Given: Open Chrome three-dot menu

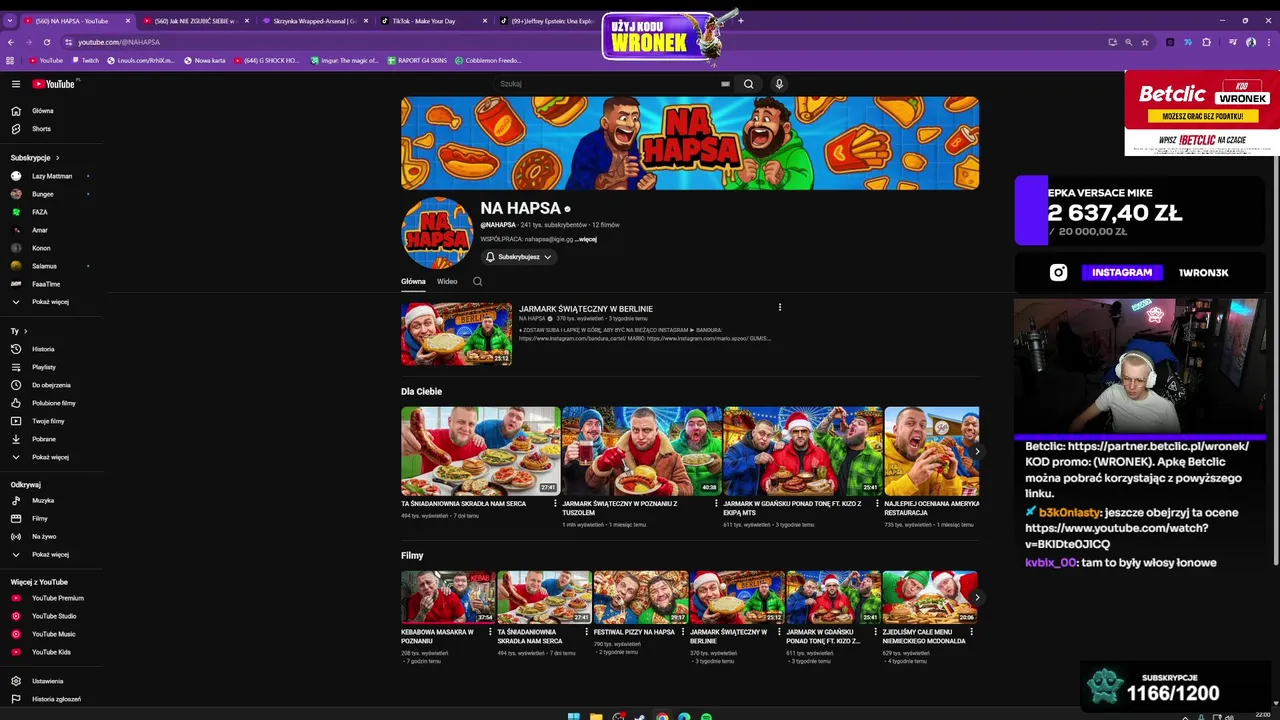Looking at the screenshot, I should click(x=1268, y=42).
